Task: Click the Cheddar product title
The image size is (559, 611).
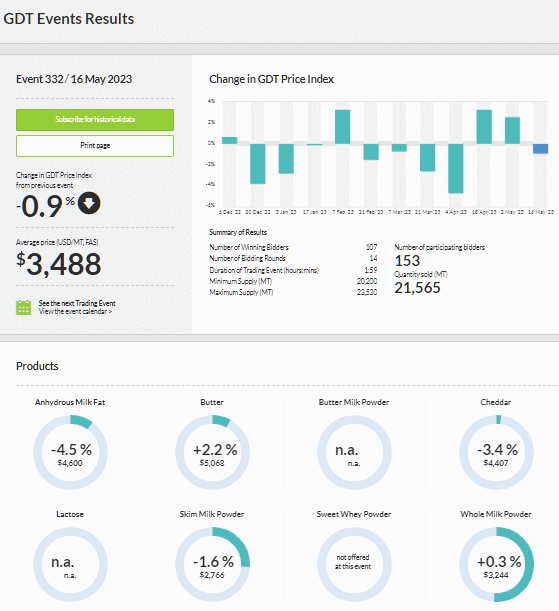Action: click(x=496, y=402)
